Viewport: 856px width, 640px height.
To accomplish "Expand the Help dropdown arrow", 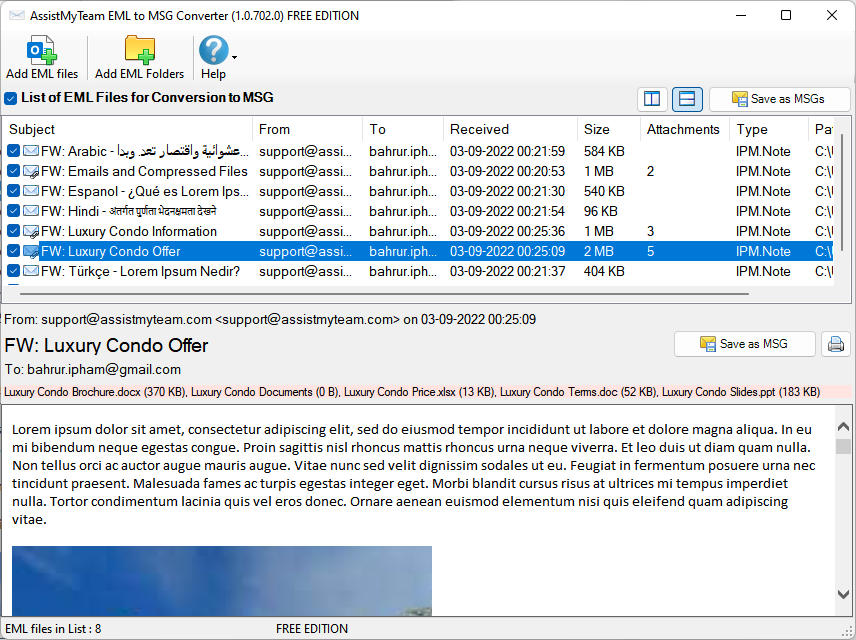I will 235,57.
